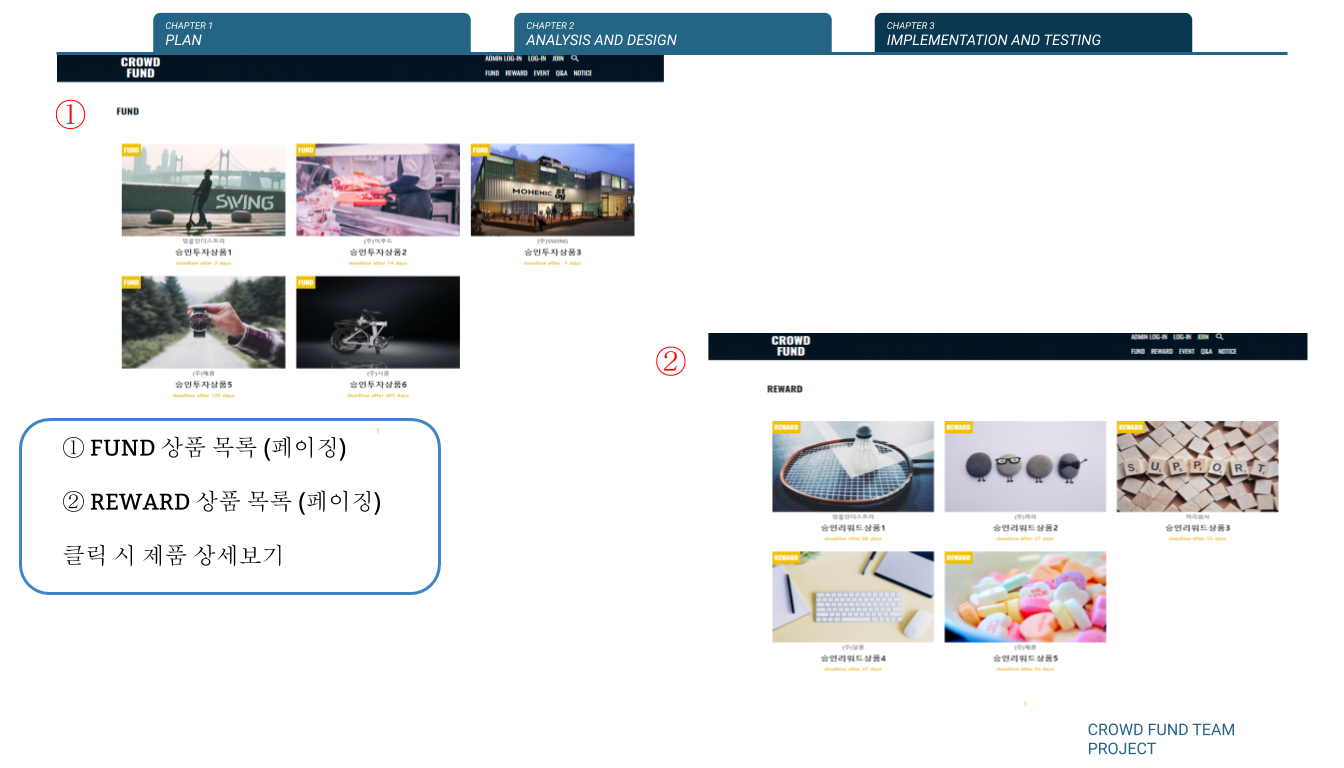Open Chapter 2 ANALYSIS AND DESIGN tab
Image resolution: width=1344 pixels, height=768 pixels.
[x=673, y=33]
